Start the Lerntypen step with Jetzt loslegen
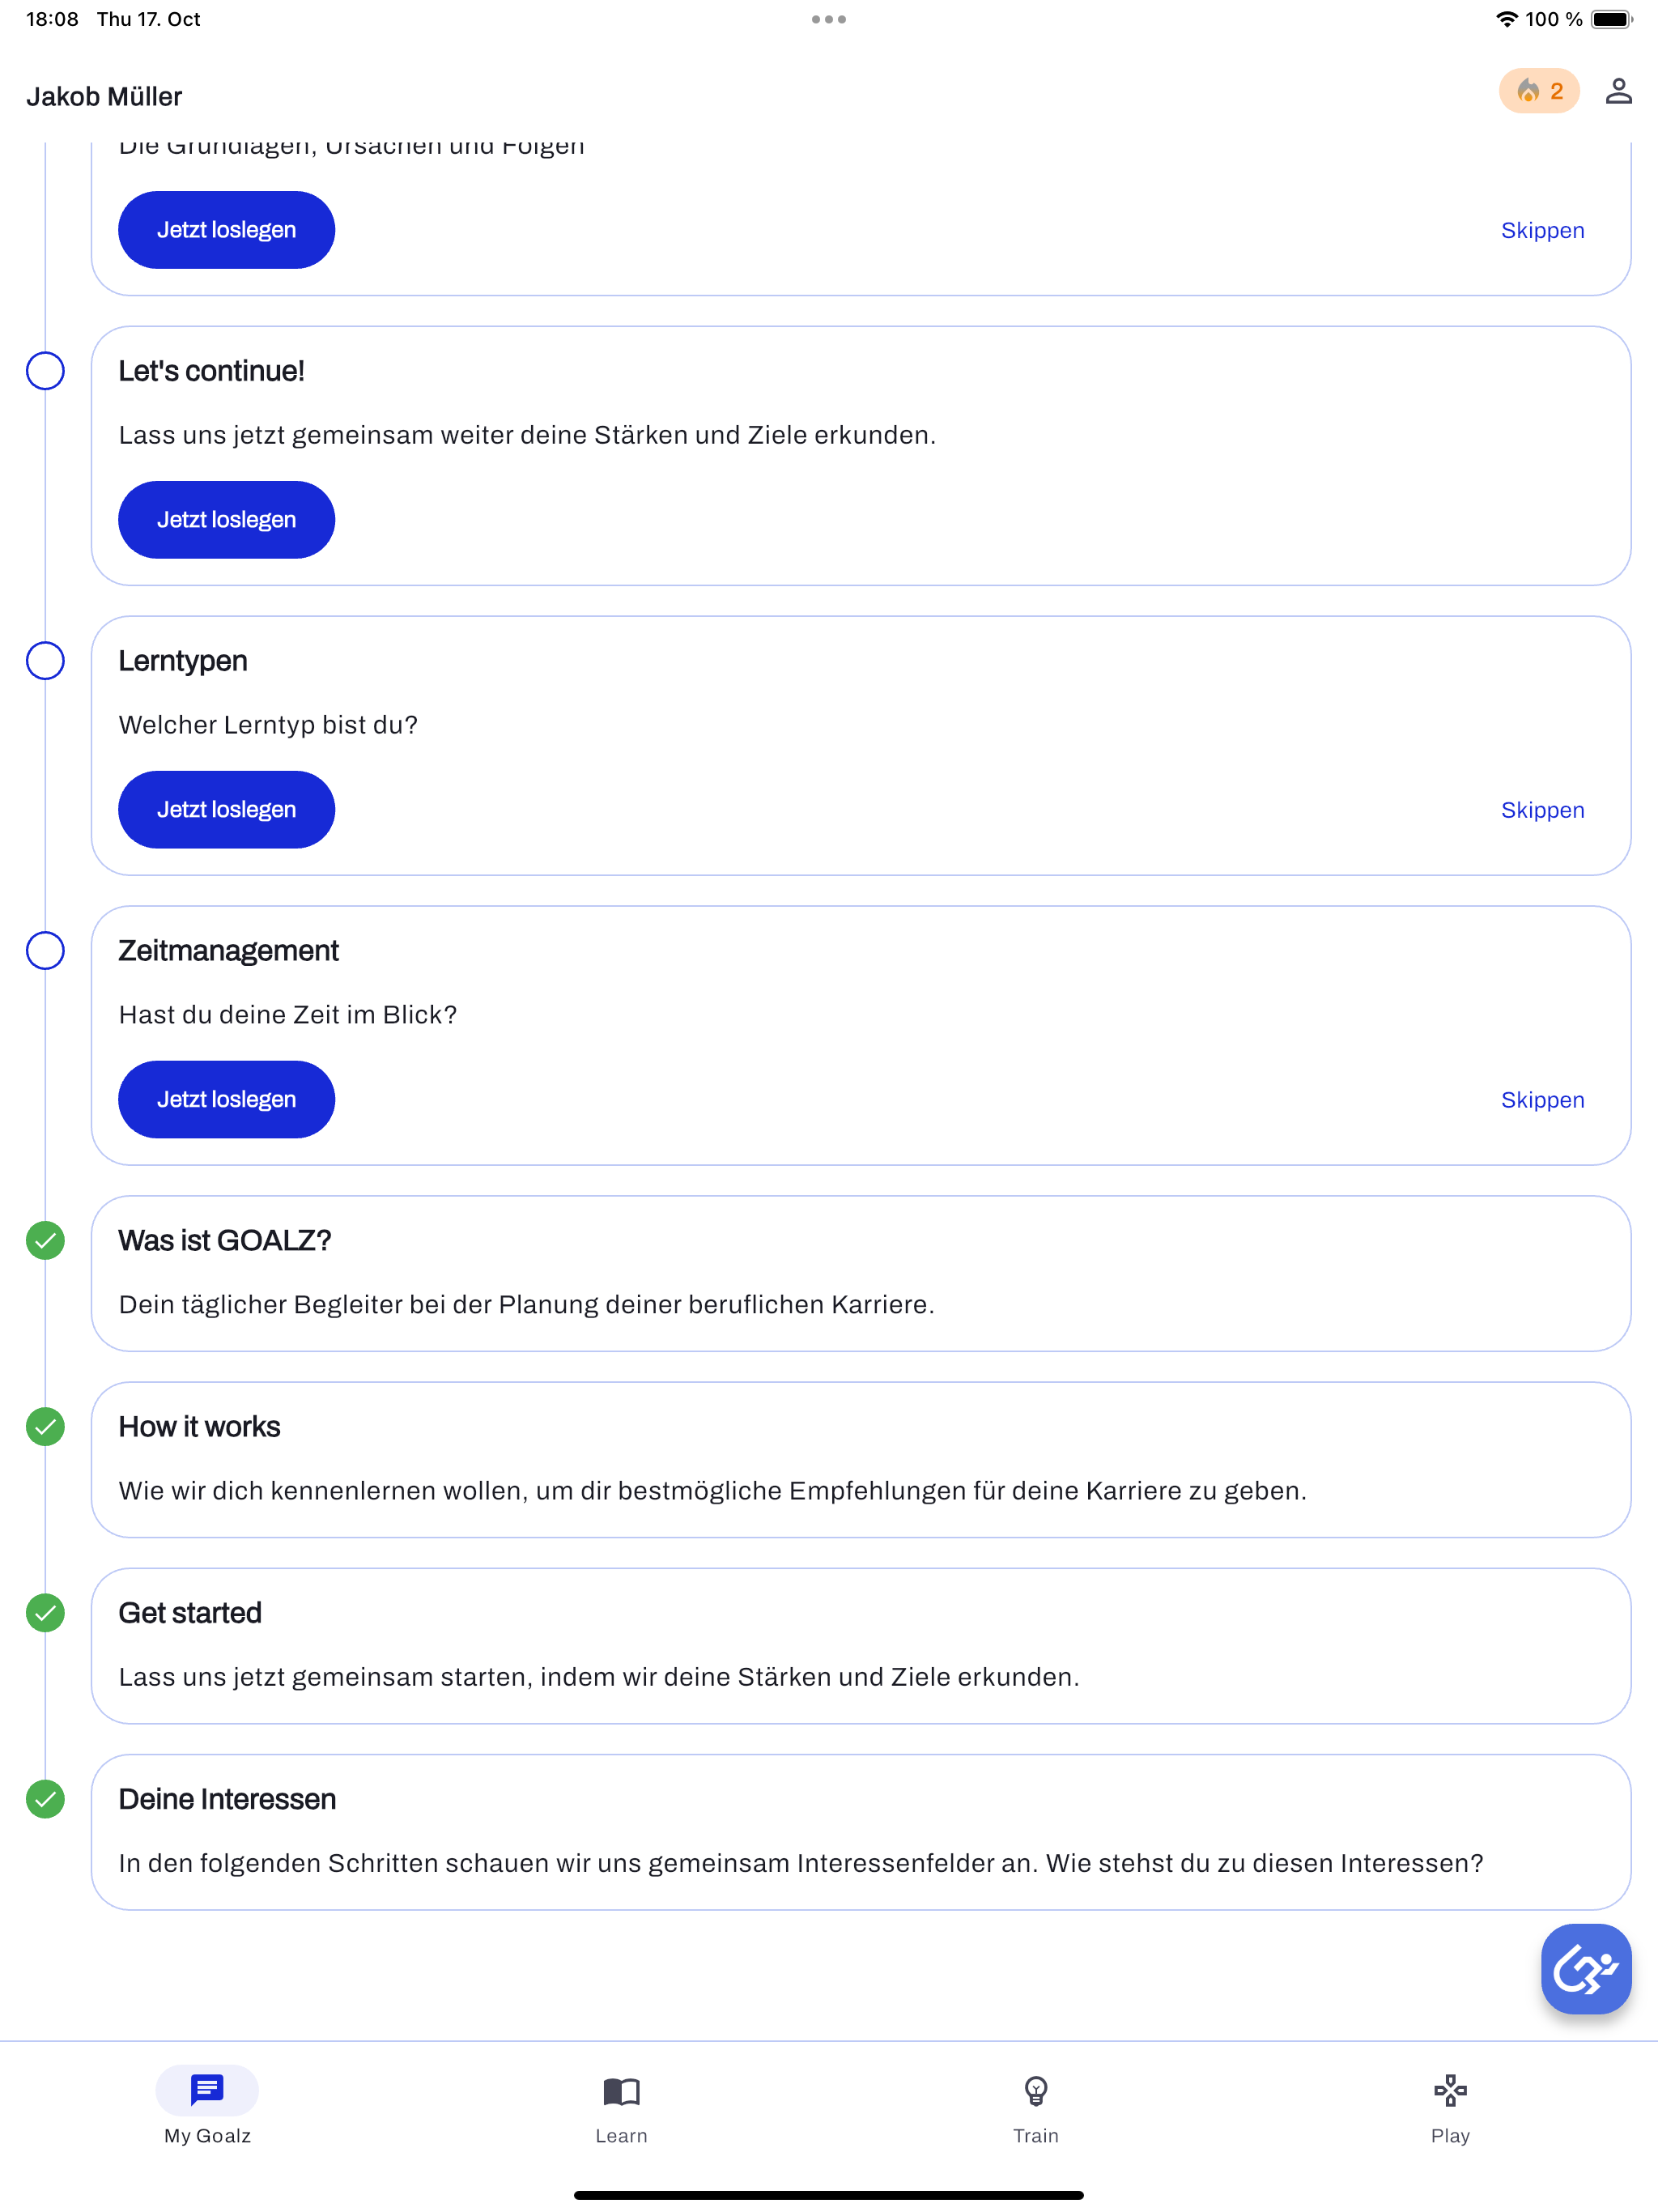1658x2212 pixels. (226, 810)
